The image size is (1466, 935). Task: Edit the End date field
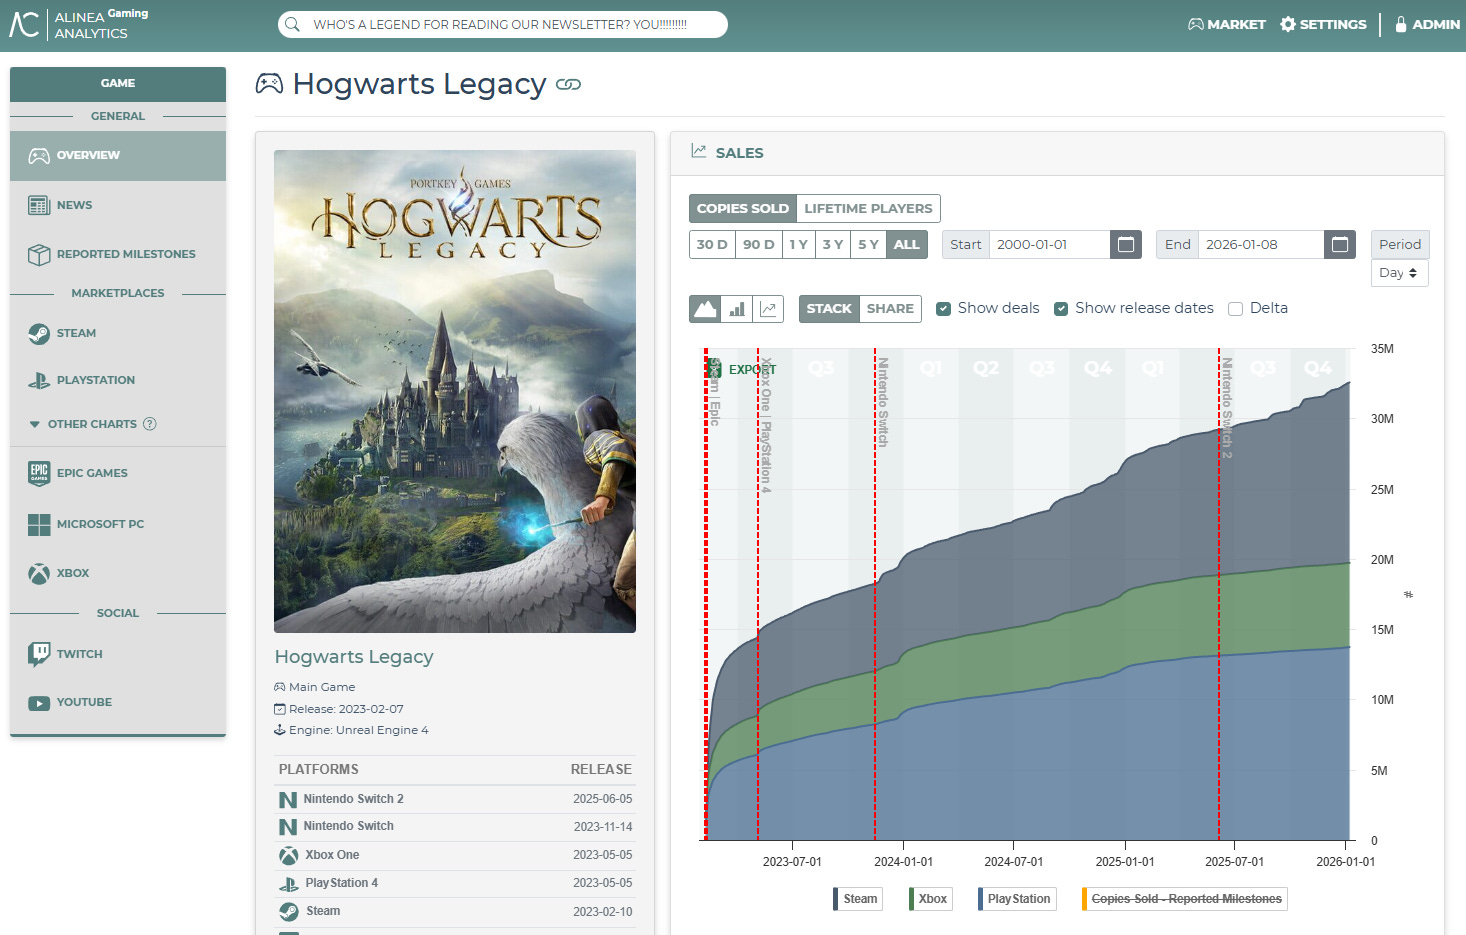click(x=1261, y=244)
